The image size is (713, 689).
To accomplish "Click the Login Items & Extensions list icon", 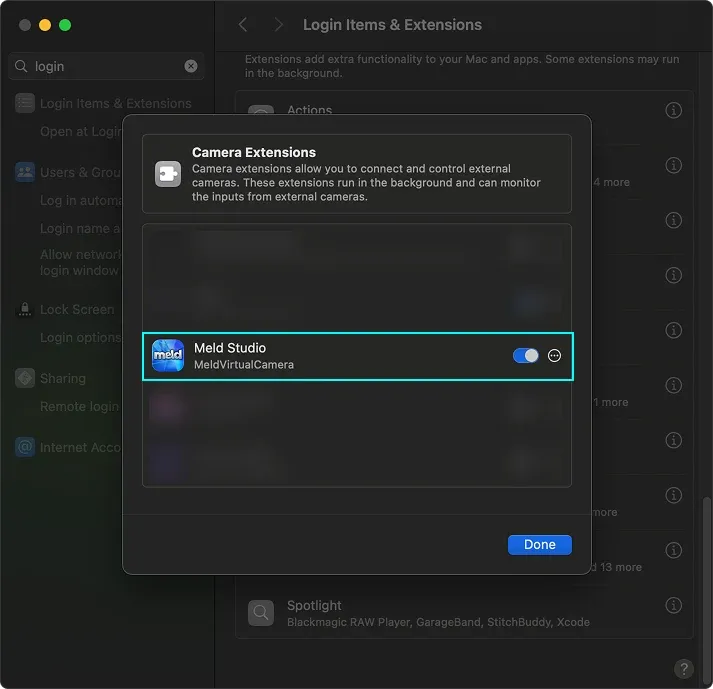I will pos(25,103).
